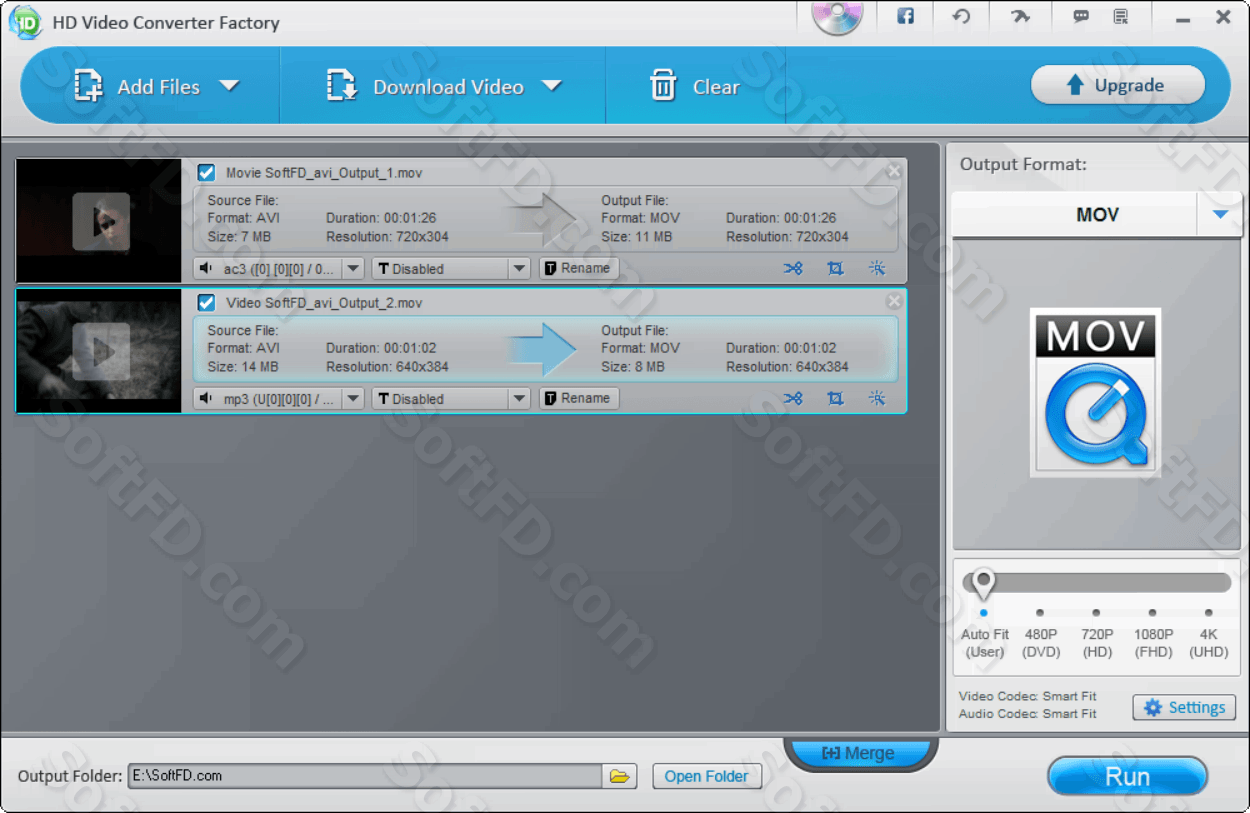Image resolution: width=1250 pixels, height=813 pixels.
Task: Open the codec Settings button
Action: 1184,707
